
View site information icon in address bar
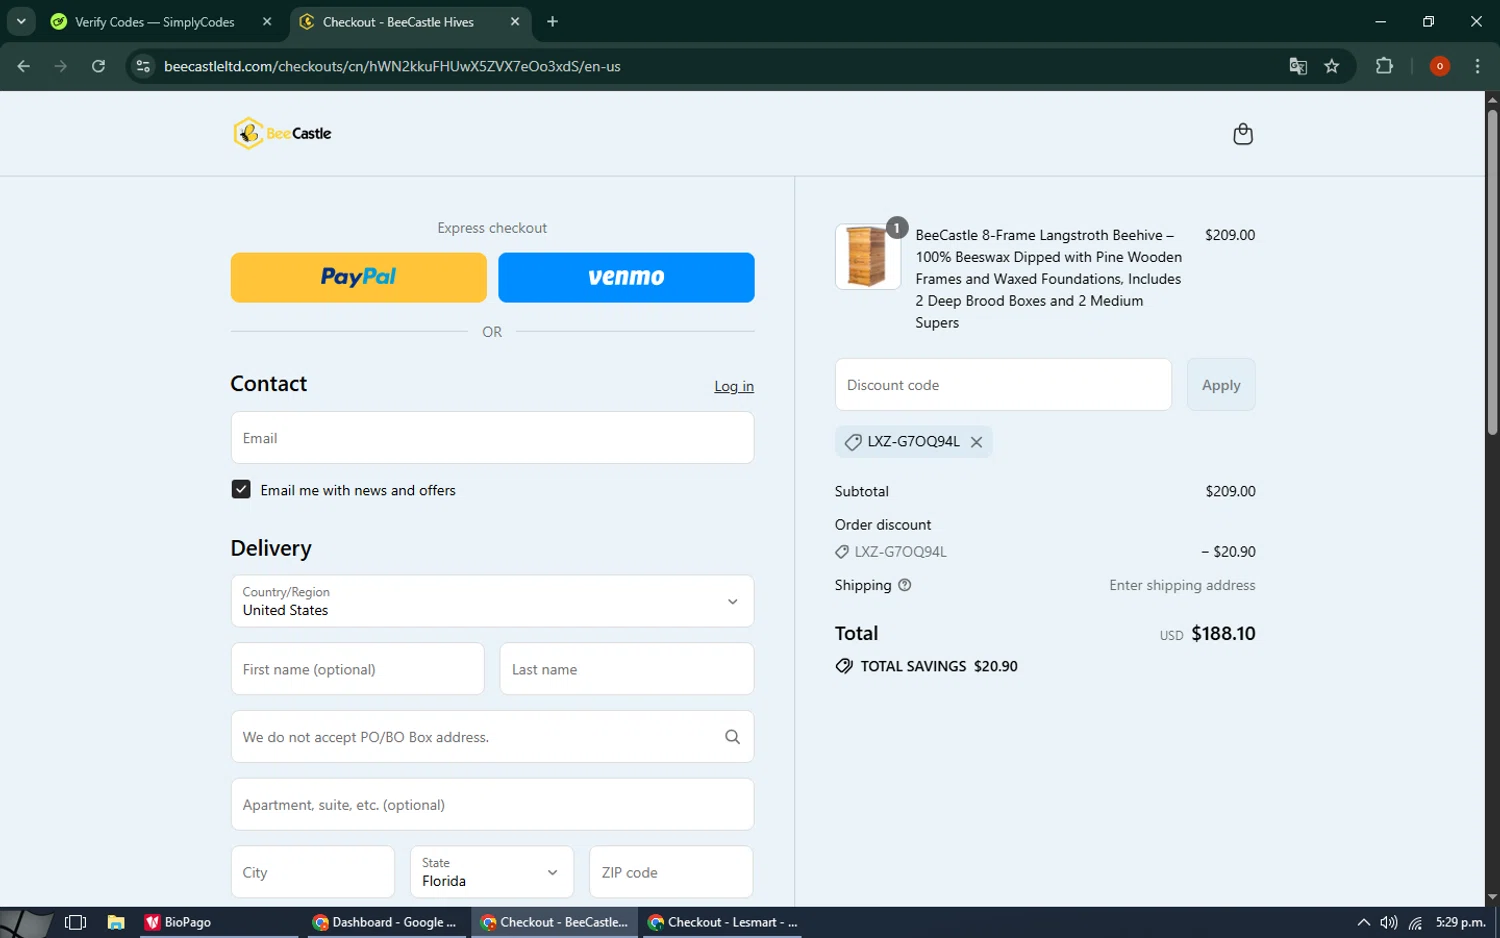pos(143,66)
